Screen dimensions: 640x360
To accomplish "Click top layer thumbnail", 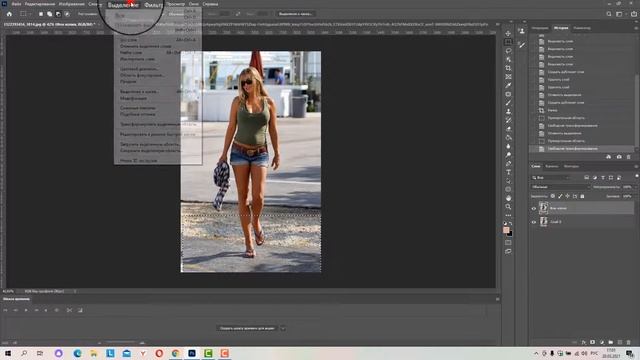I will click(x=543, y=208).
